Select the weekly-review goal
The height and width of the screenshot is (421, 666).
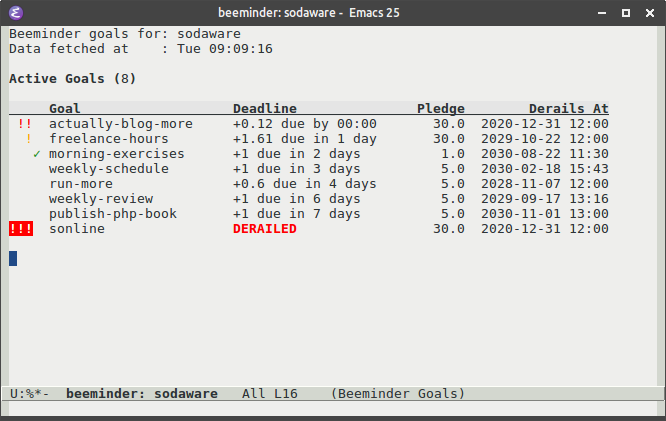[x=101, y=199]
